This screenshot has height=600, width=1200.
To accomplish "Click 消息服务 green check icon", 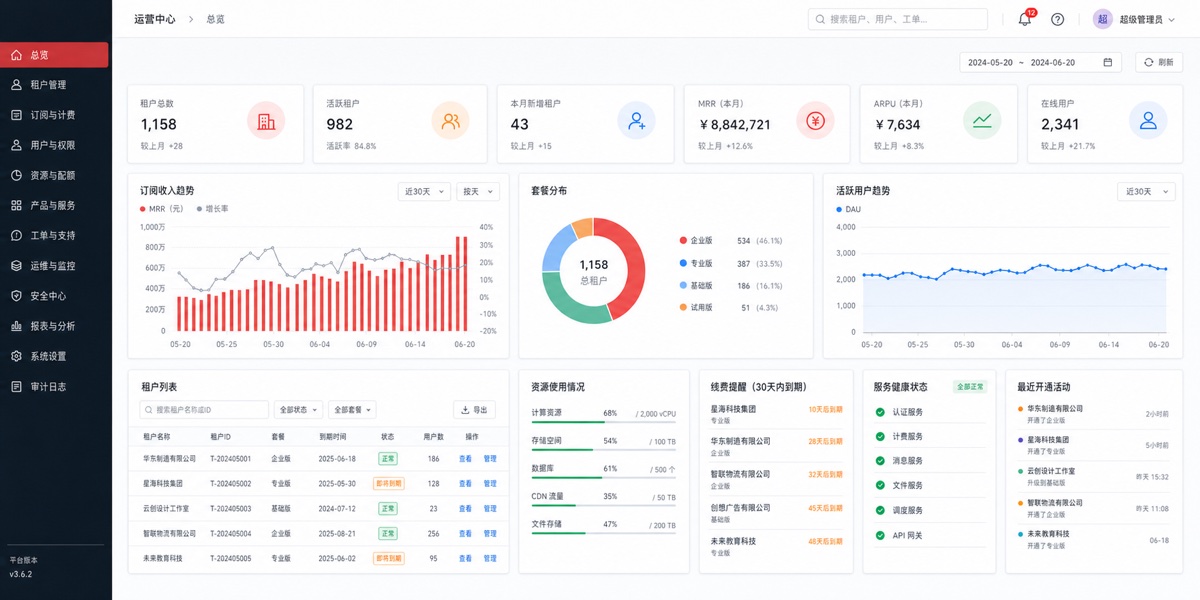I will pos(880,461).
